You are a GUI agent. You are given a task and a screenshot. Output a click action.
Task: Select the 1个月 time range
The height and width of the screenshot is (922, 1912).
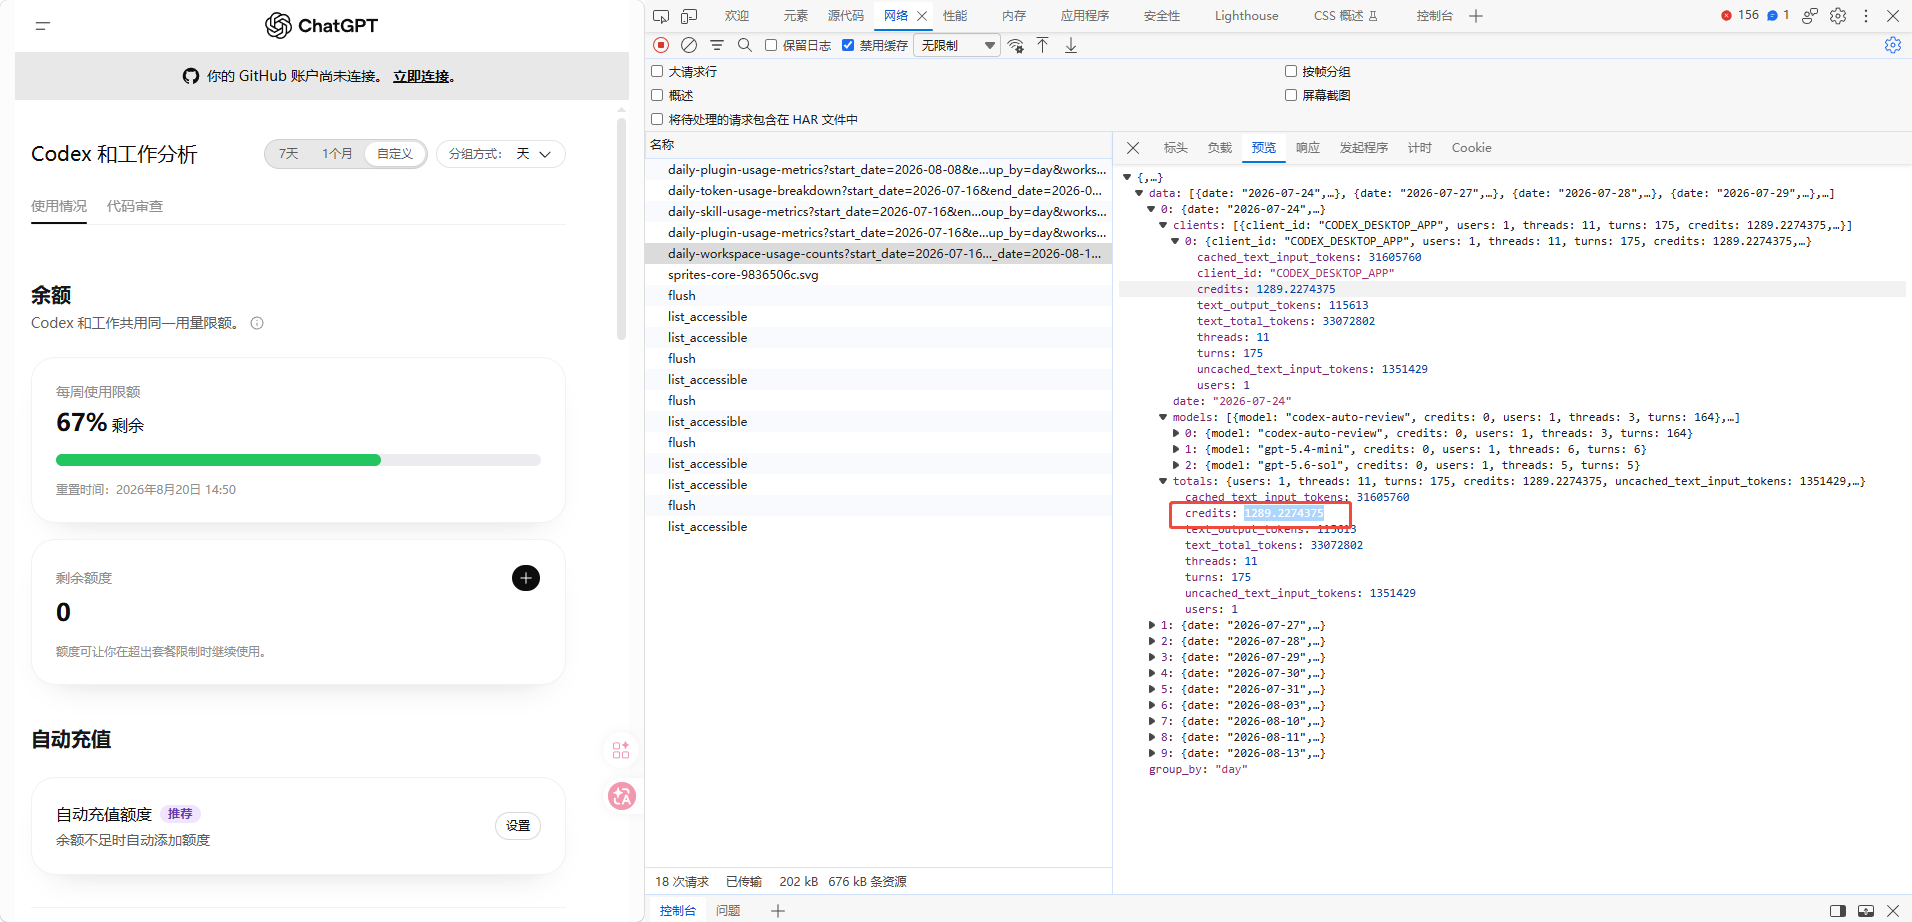[x=337, y=154]
